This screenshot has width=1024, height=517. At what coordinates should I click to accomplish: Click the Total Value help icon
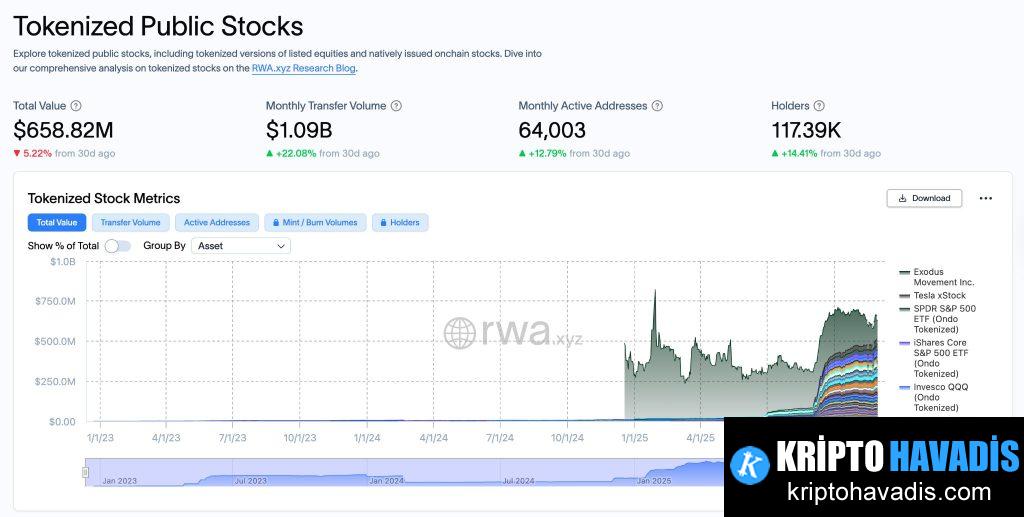pyautogui.click(x=76, y=106)
